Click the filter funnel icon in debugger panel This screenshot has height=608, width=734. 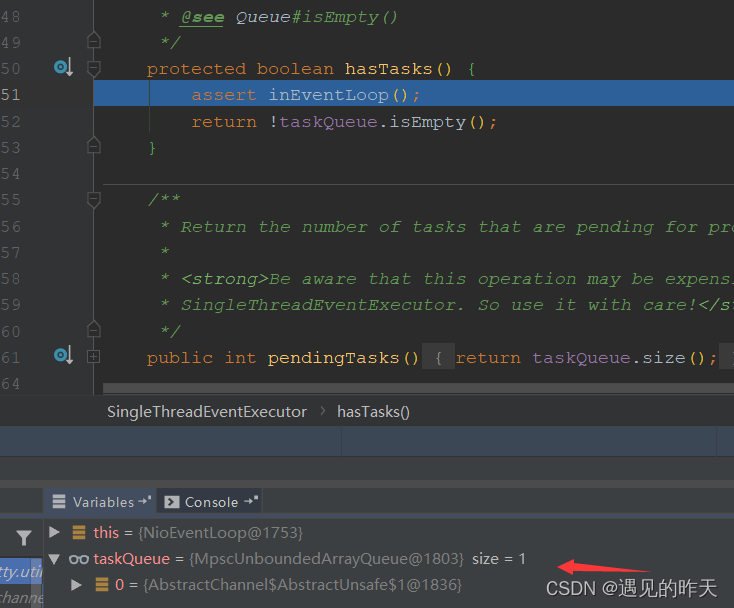tap(23, 538)
